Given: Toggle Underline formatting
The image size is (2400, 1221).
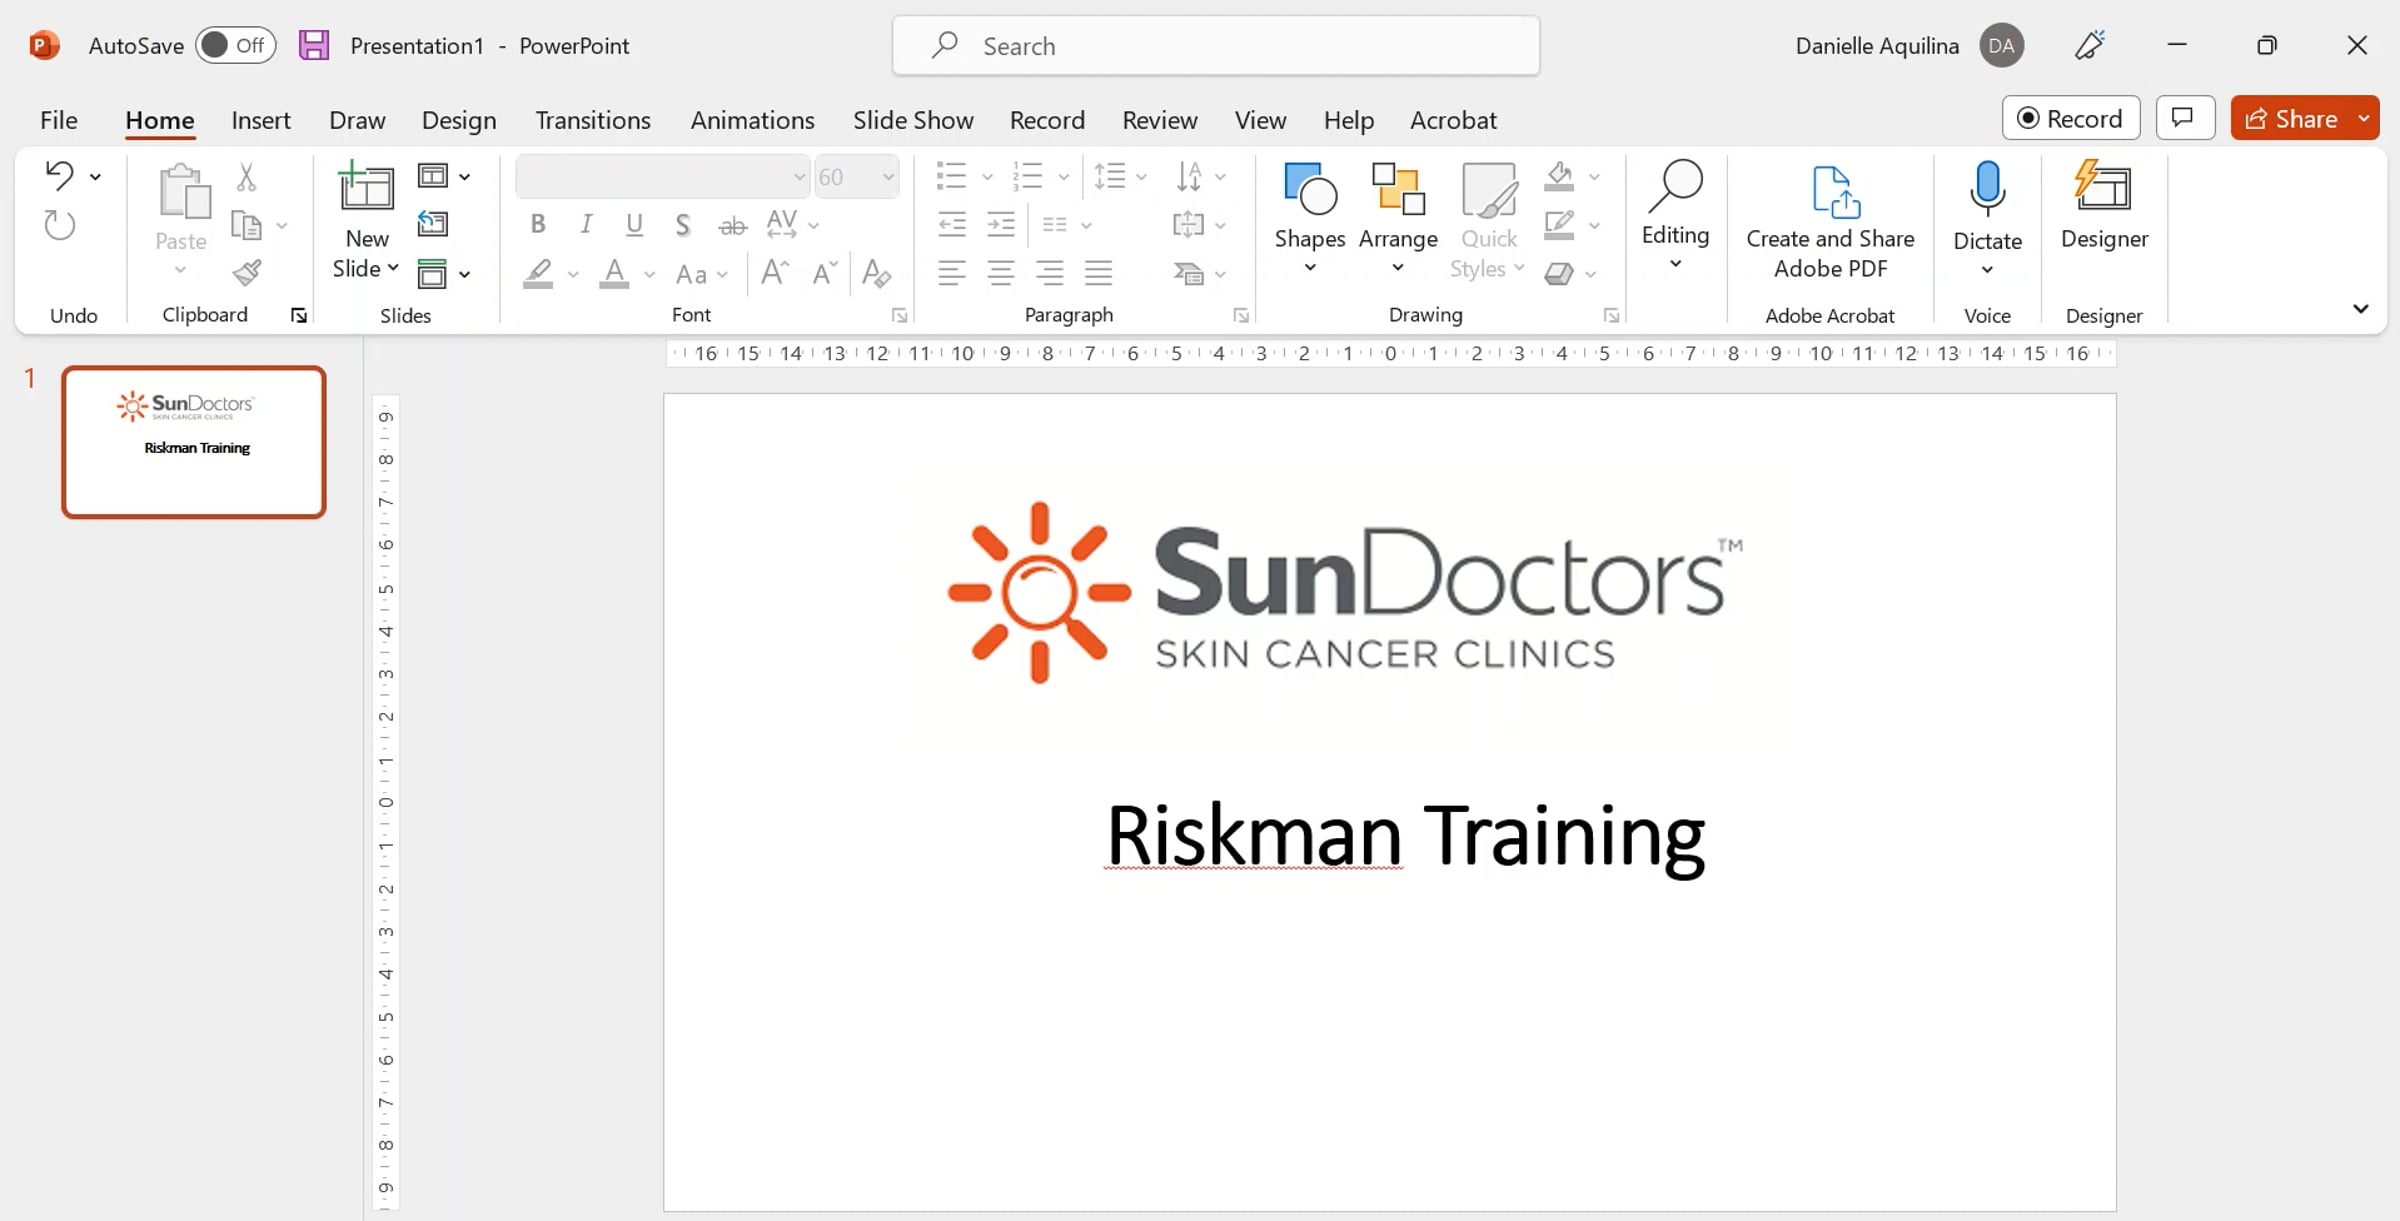Looking at the screenshot, I should click(x=634, y=225).
